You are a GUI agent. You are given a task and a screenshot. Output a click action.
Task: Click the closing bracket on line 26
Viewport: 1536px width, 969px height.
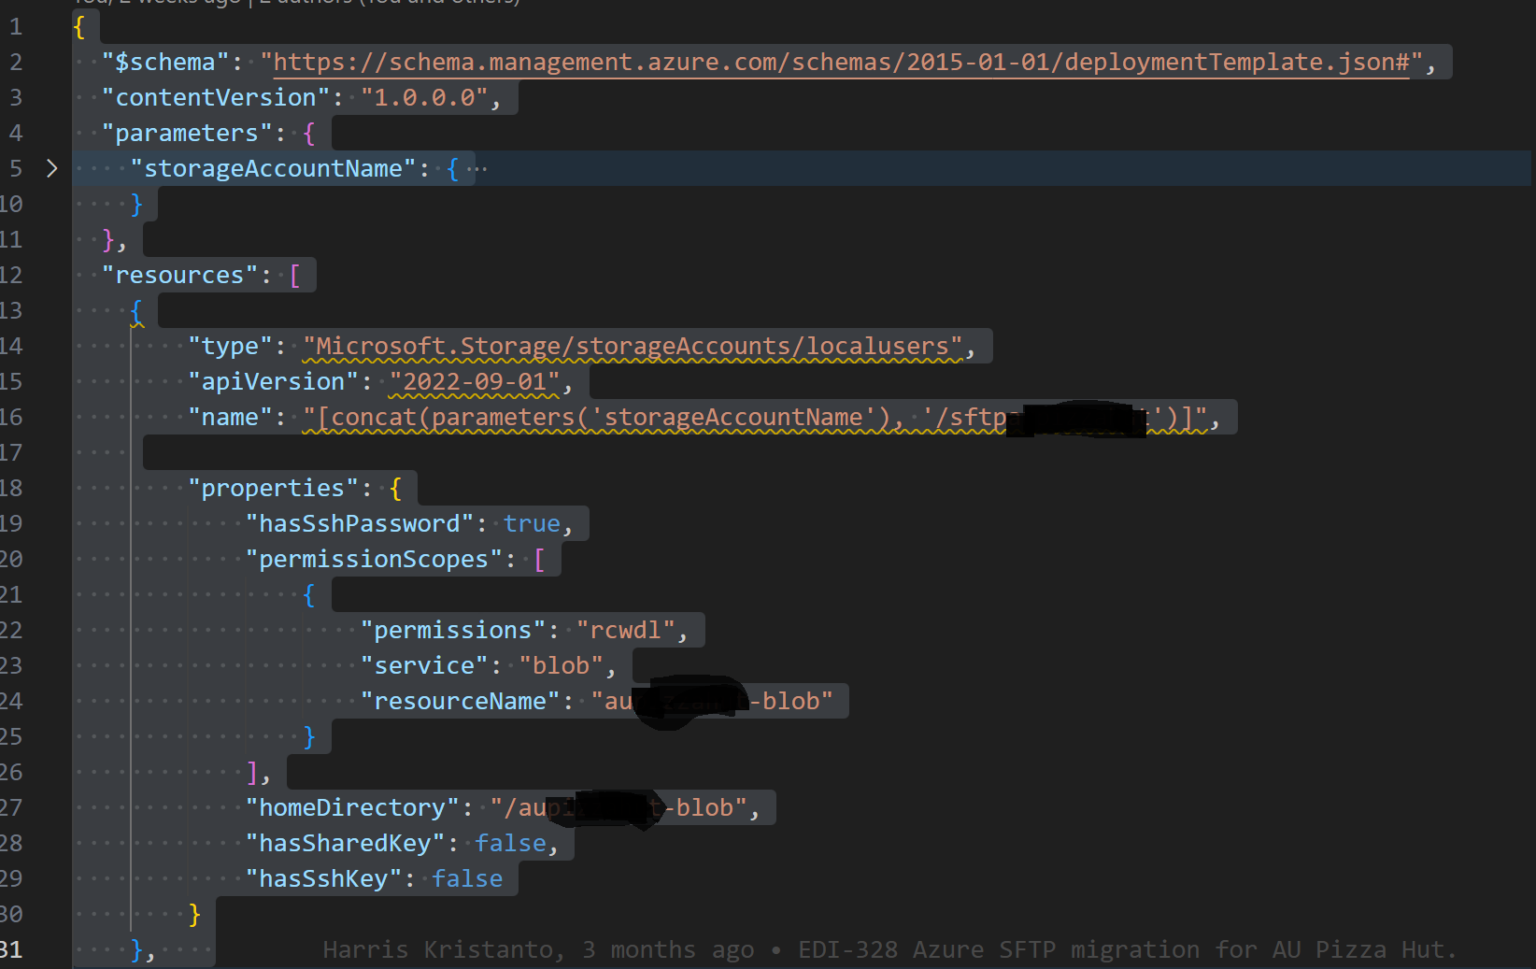tap(252, 772)
